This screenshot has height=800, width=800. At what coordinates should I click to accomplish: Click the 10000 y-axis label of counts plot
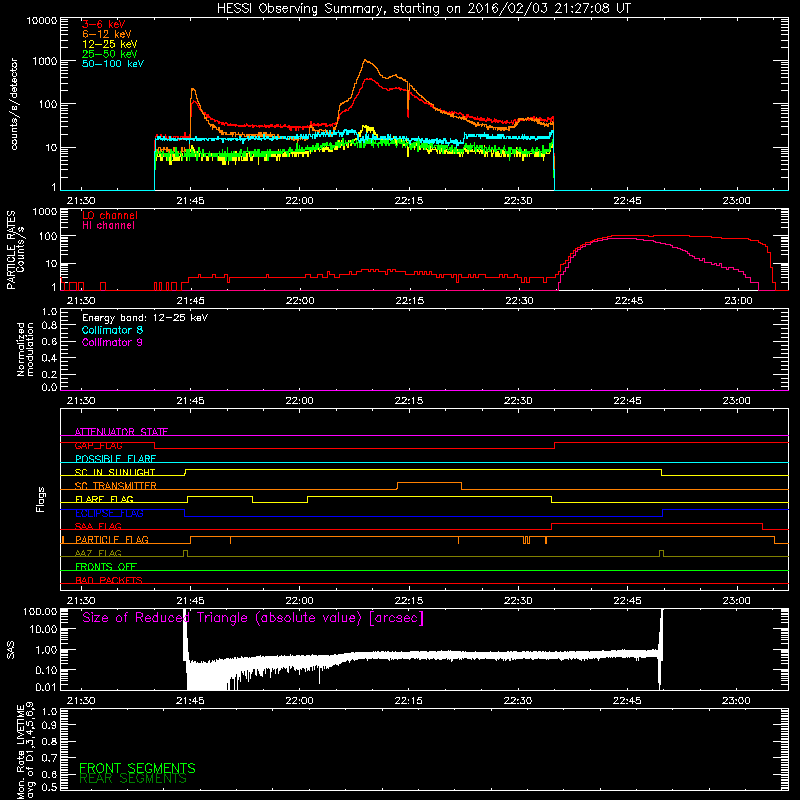click(x=42, y=21)
